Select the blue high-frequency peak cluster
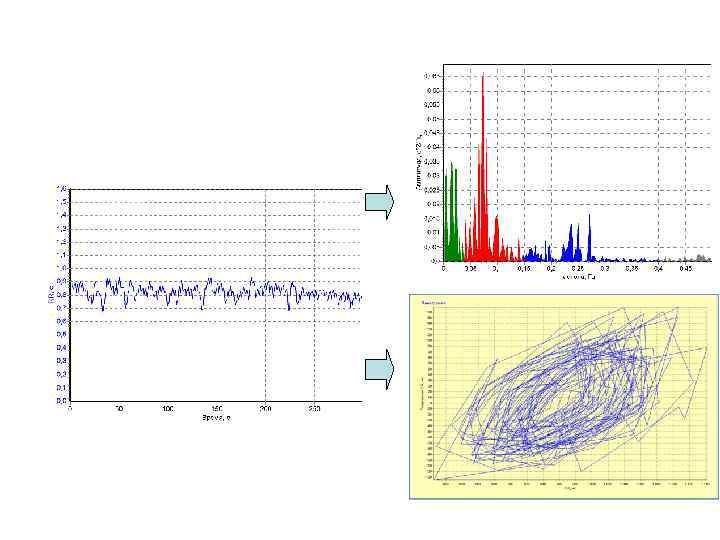 pos(576,239)
